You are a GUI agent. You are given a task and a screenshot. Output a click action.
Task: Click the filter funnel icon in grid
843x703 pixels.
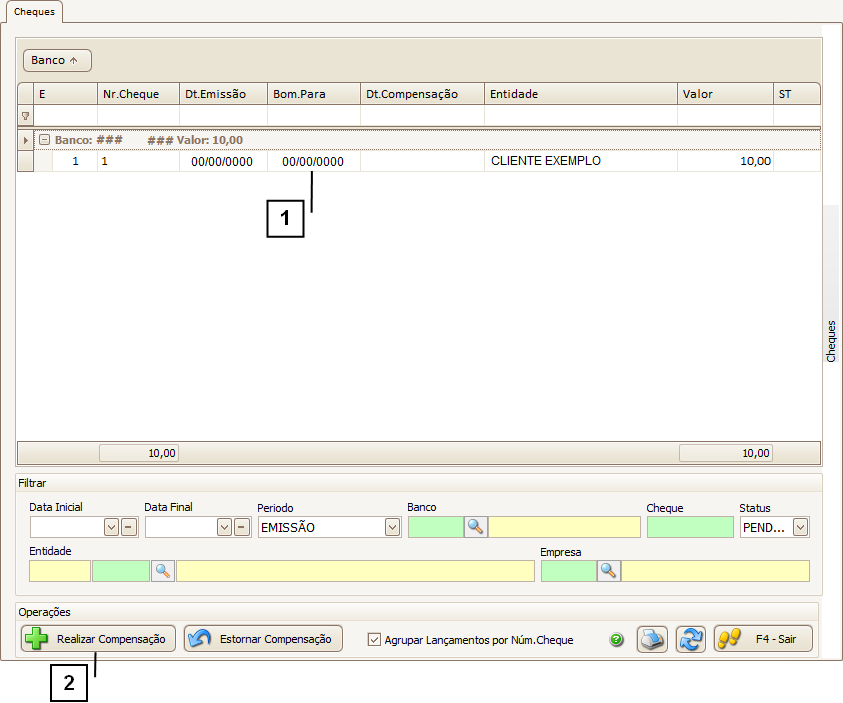tap(26, 116)
